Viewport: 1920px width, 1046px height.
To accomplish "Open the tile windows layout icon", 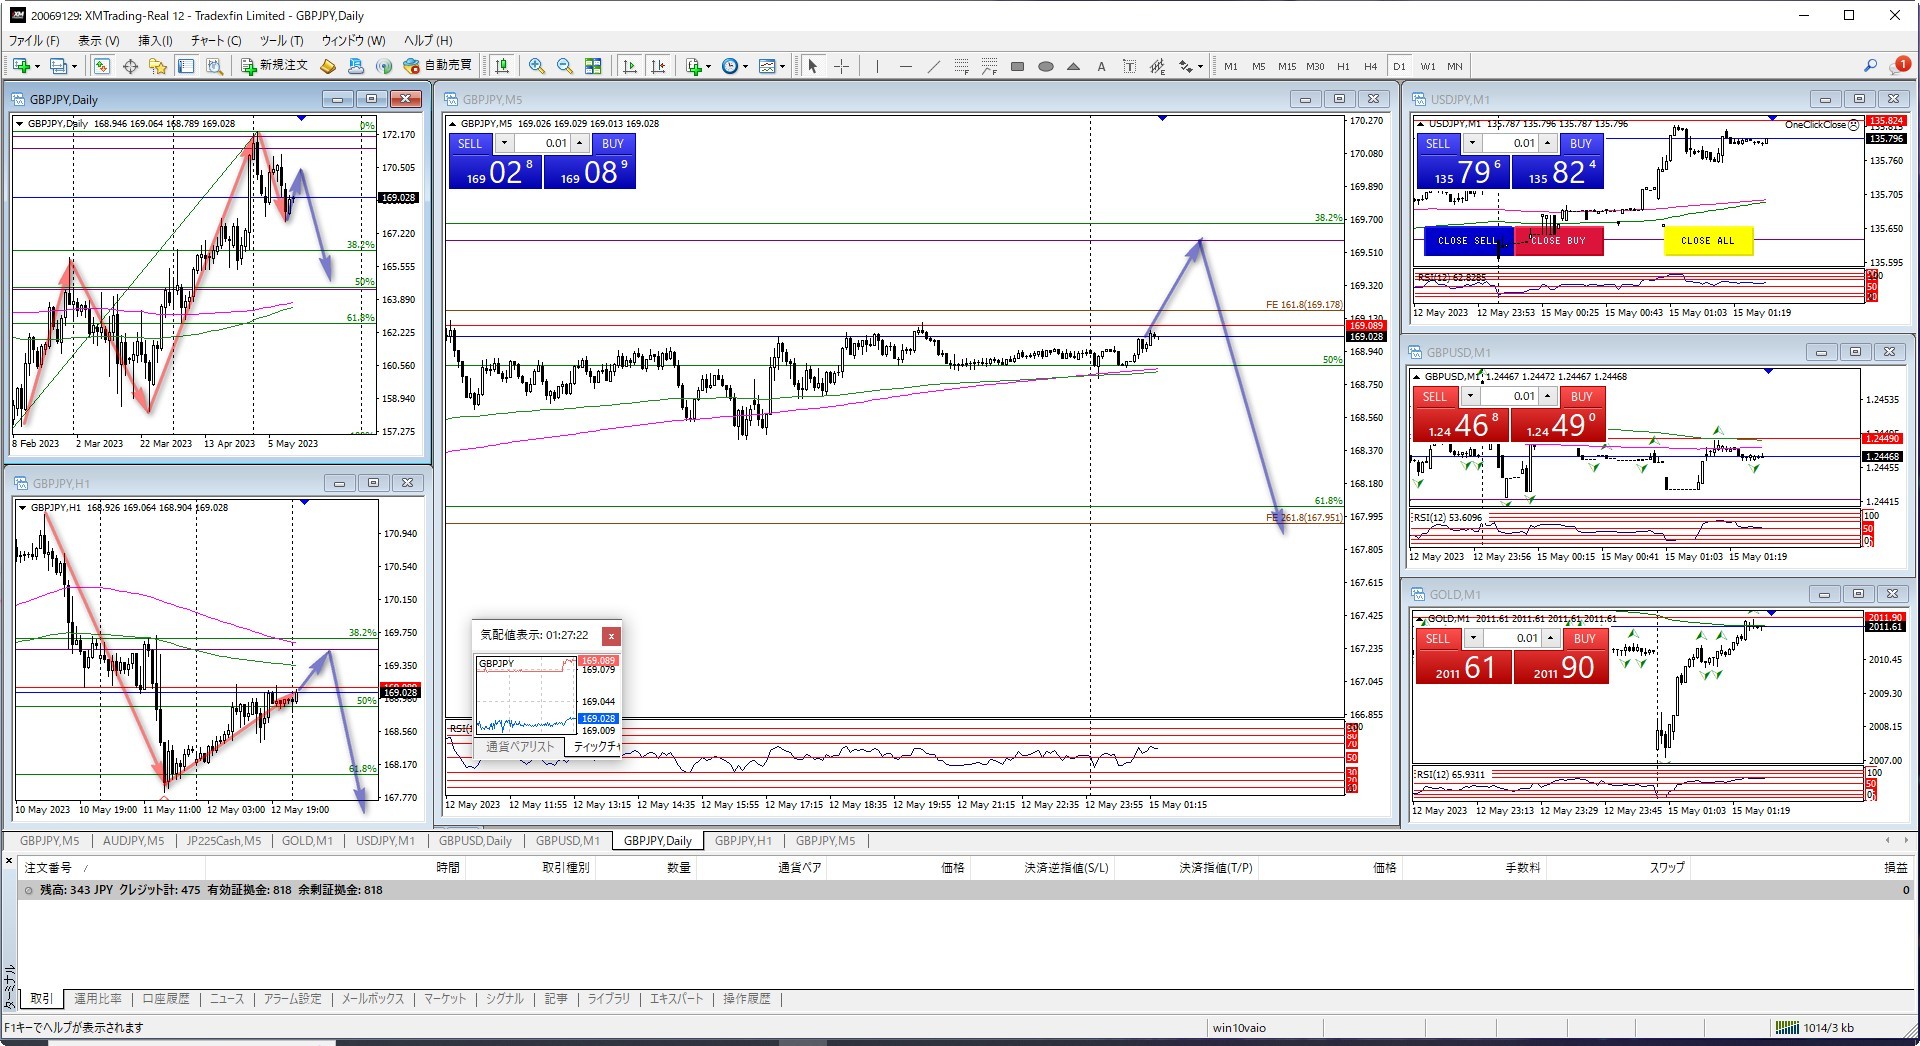I will click(x=593, y=66).
